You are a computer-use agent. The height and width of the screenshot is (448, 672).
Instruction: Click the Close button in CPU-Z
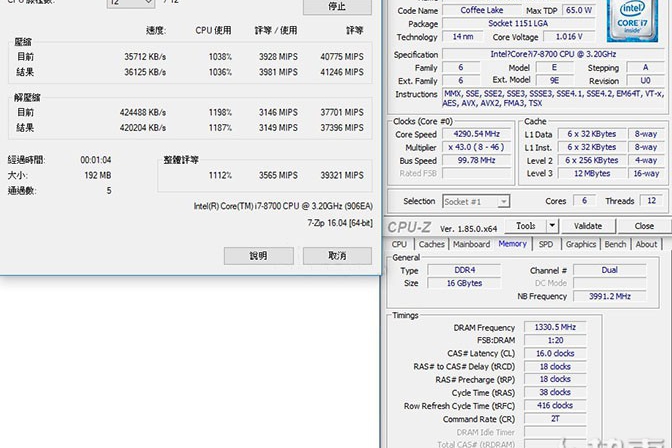pos(644,226)
